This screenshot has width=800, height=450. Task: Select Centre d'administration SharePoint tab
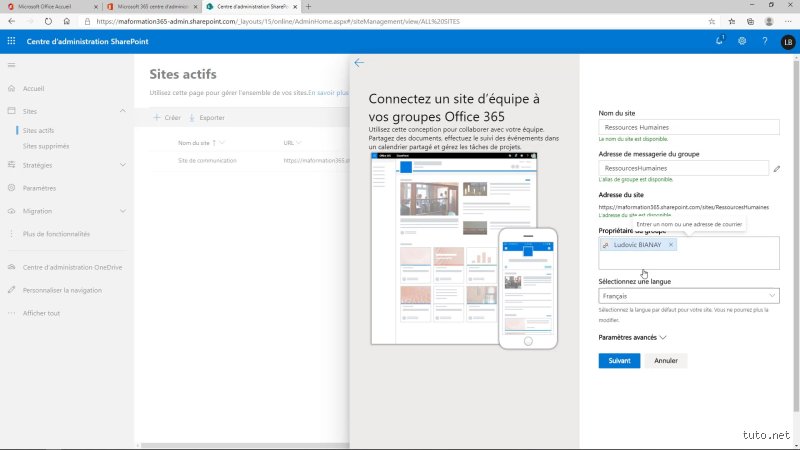252,7
